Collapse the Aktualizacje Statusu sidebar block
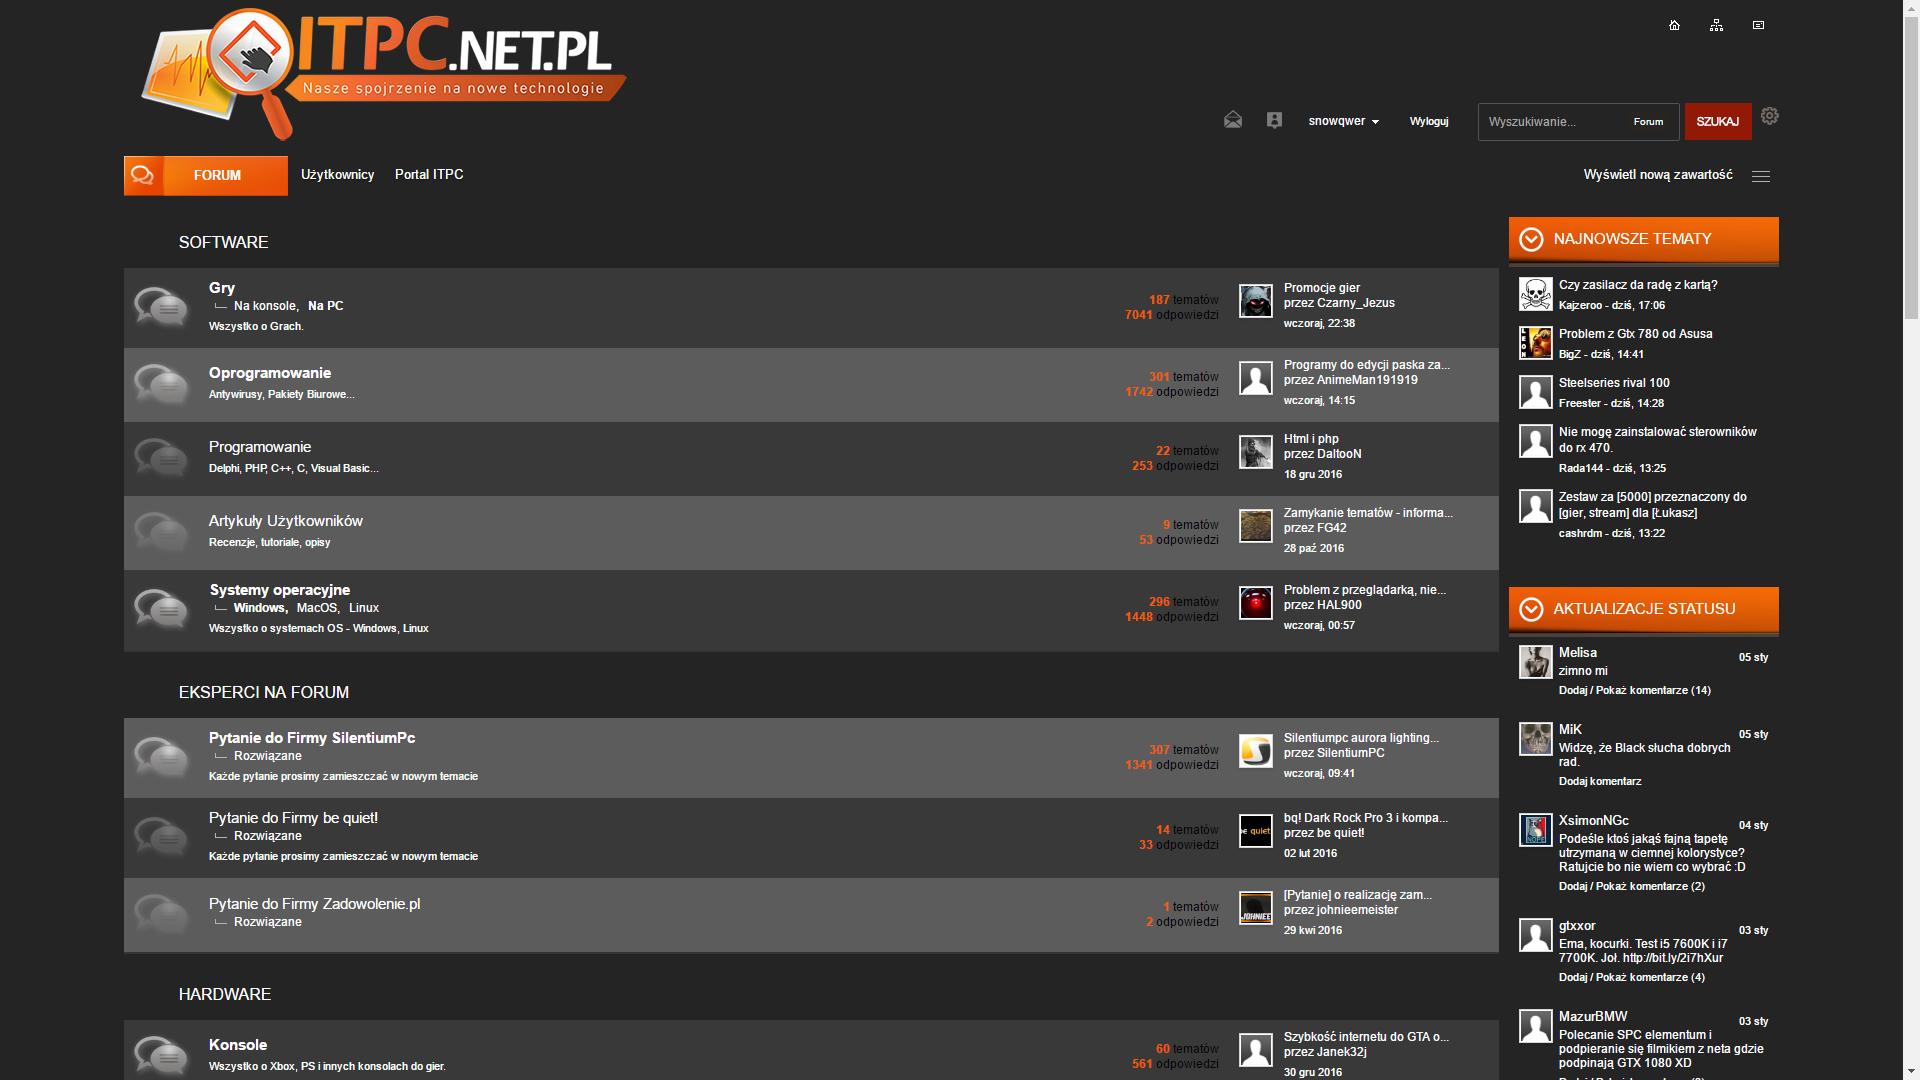1920x1080 pixels. tap(1531, 609)
